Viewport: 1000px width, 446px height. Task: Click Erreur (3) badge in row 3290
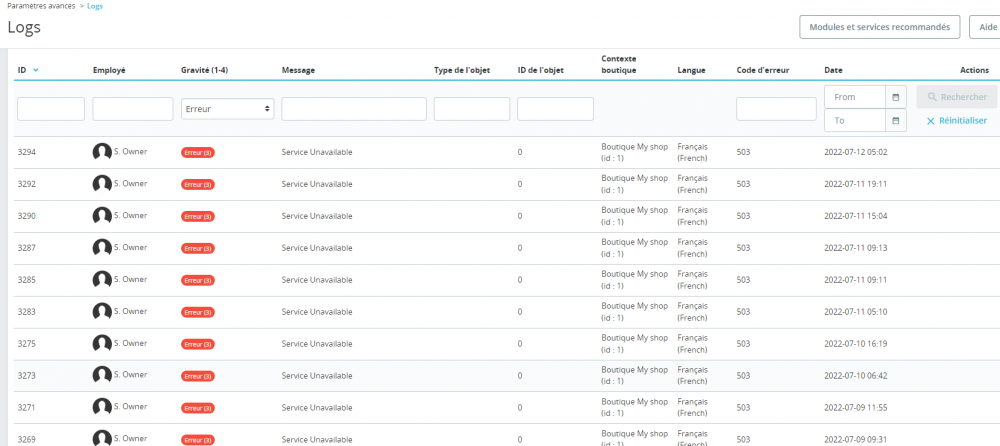198,216
